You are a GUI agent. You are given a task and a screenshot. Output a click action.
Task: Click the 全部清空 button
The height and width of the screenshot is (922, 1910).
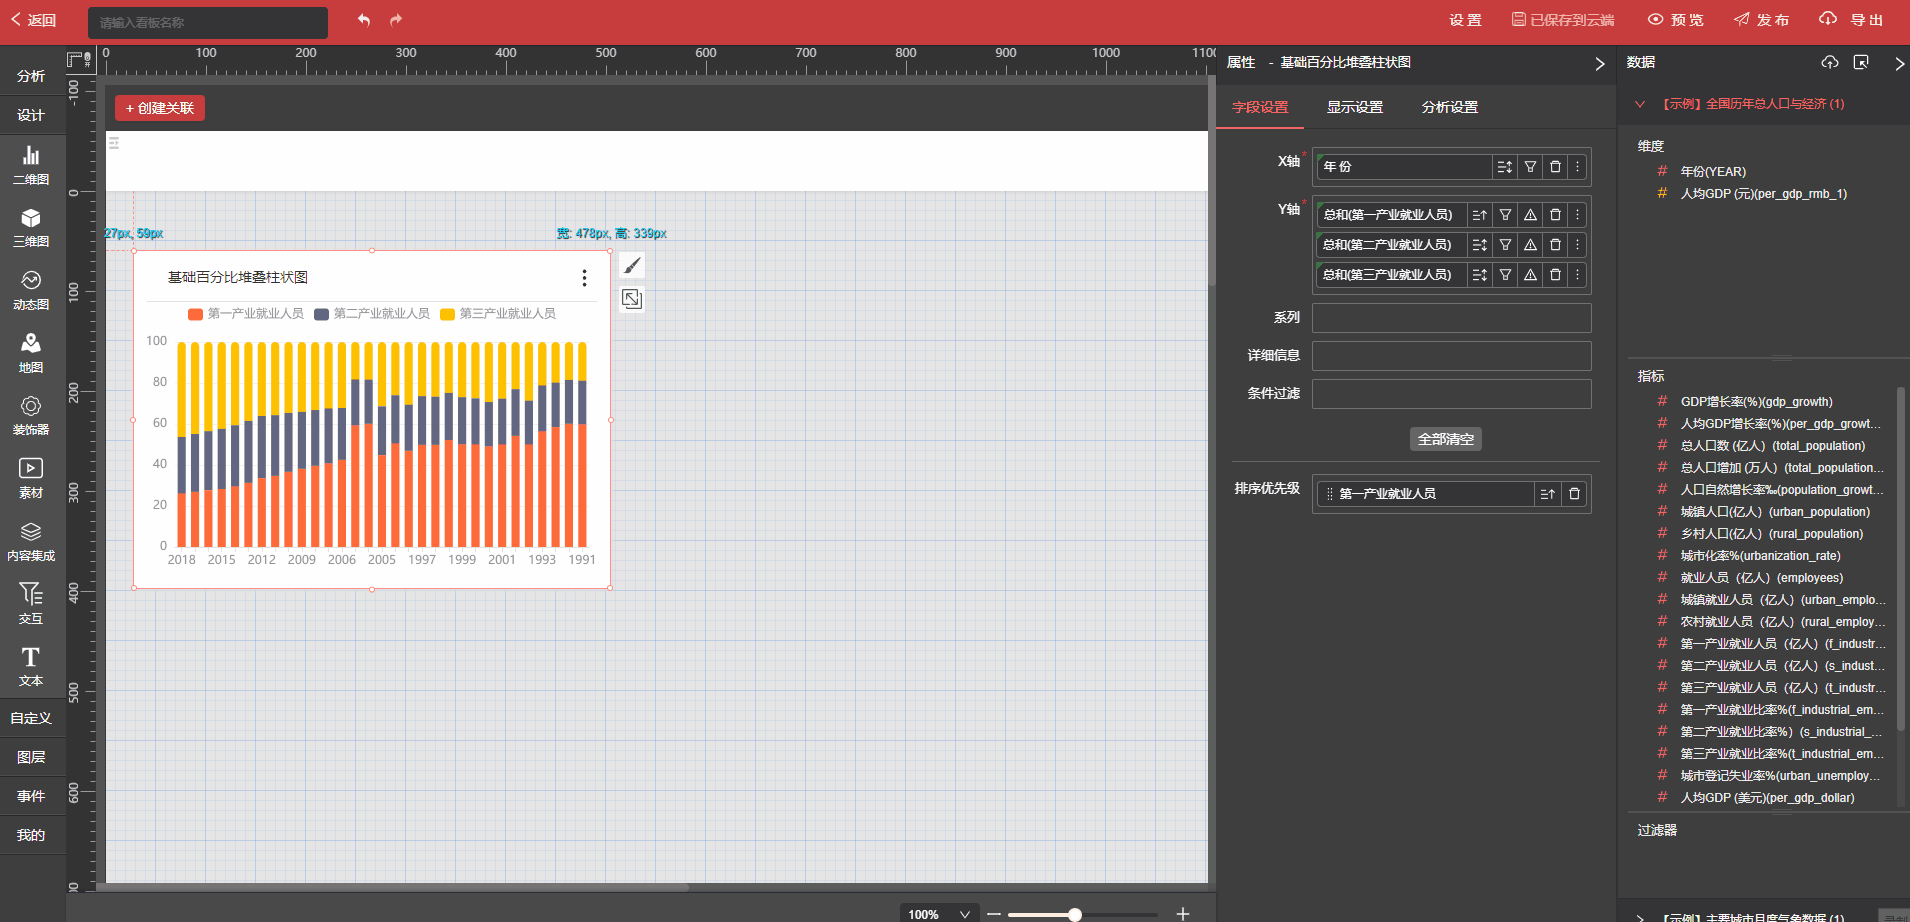pos(1445,439)
